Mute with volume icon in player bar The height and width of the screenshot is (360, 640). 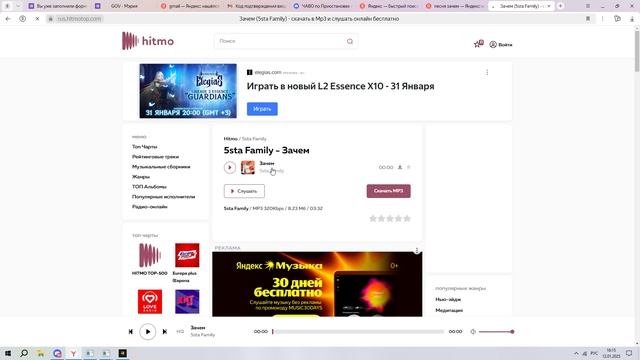click(473, 332)
